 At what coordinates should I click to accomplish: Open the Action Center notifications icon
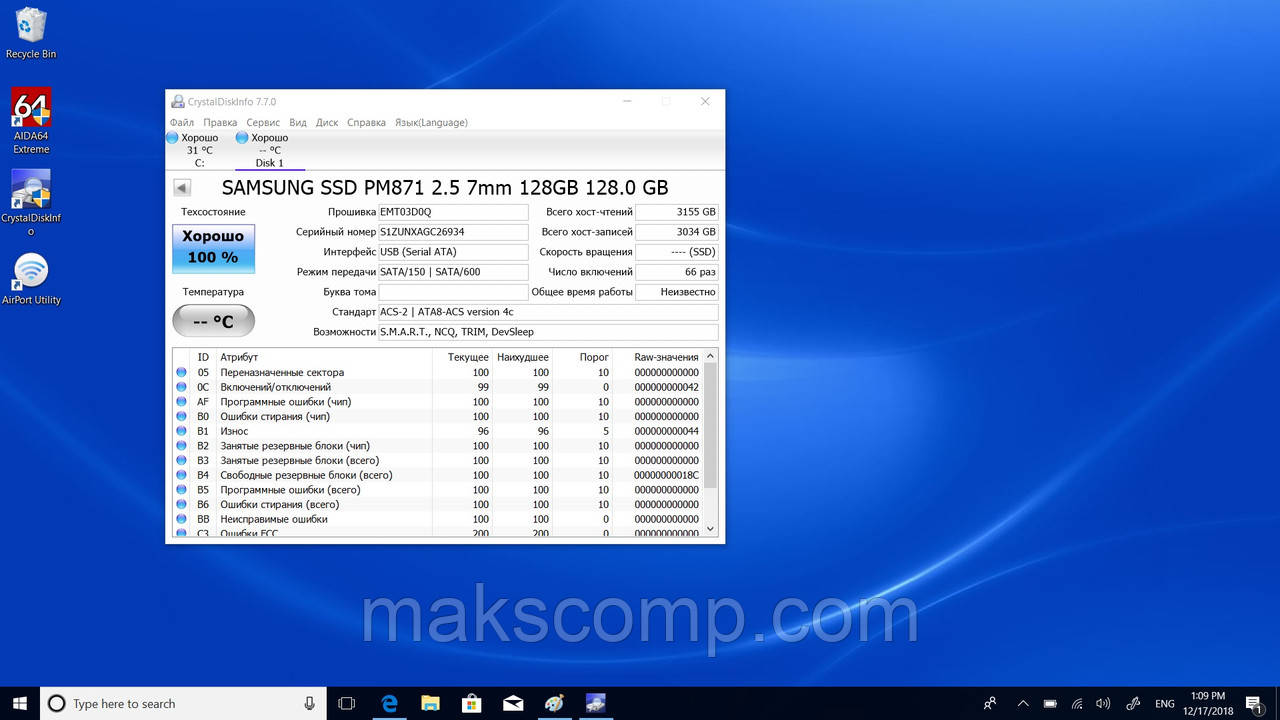(1253, 703)
